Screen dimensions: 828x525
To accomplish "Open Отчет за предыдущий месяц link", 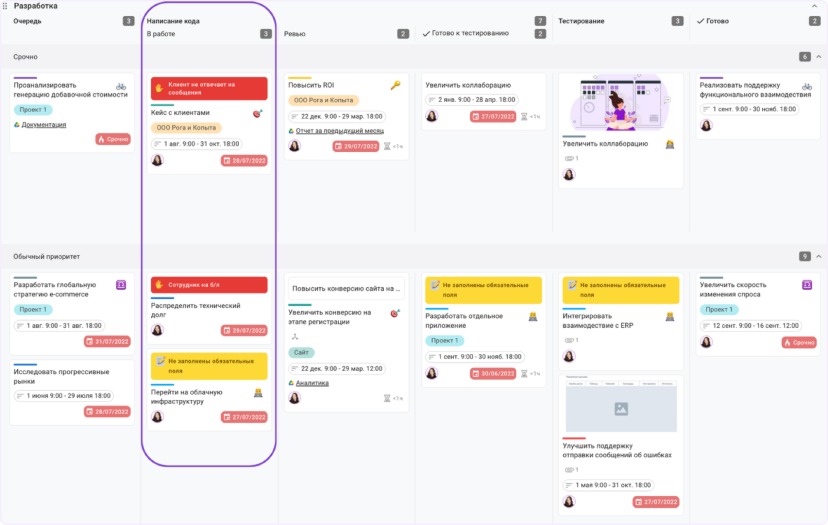I will tap(340, 130).
